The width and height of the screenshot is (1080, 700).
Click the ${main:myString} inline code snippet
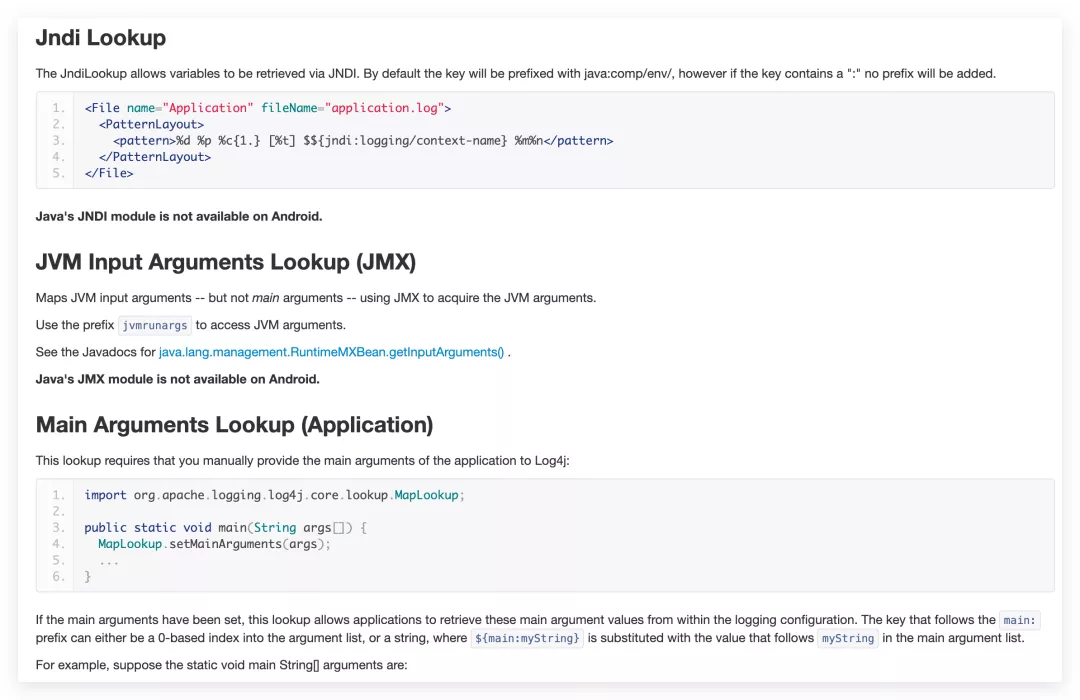[x=527, y=638]
